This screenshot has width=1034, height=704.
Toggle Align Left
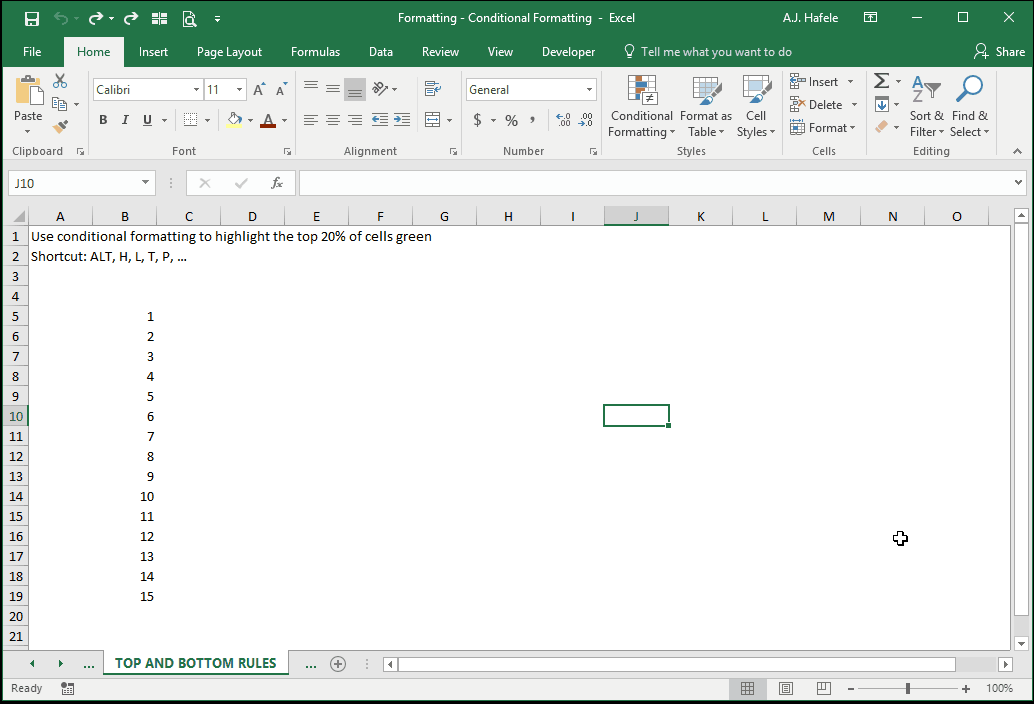click(311, 120)
